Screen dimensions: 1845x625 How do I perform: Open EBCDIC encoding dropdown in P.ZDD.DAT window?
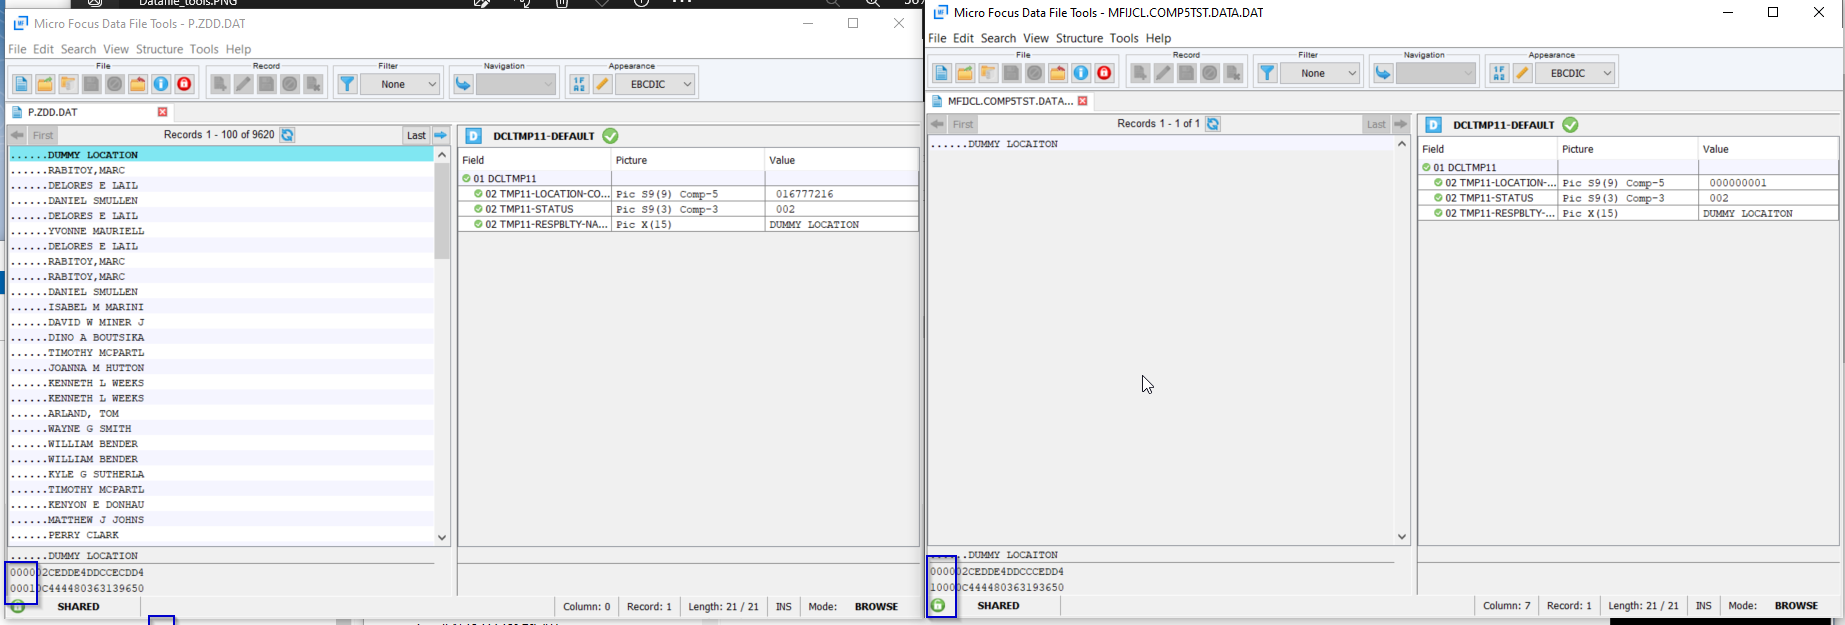[655, 85]
